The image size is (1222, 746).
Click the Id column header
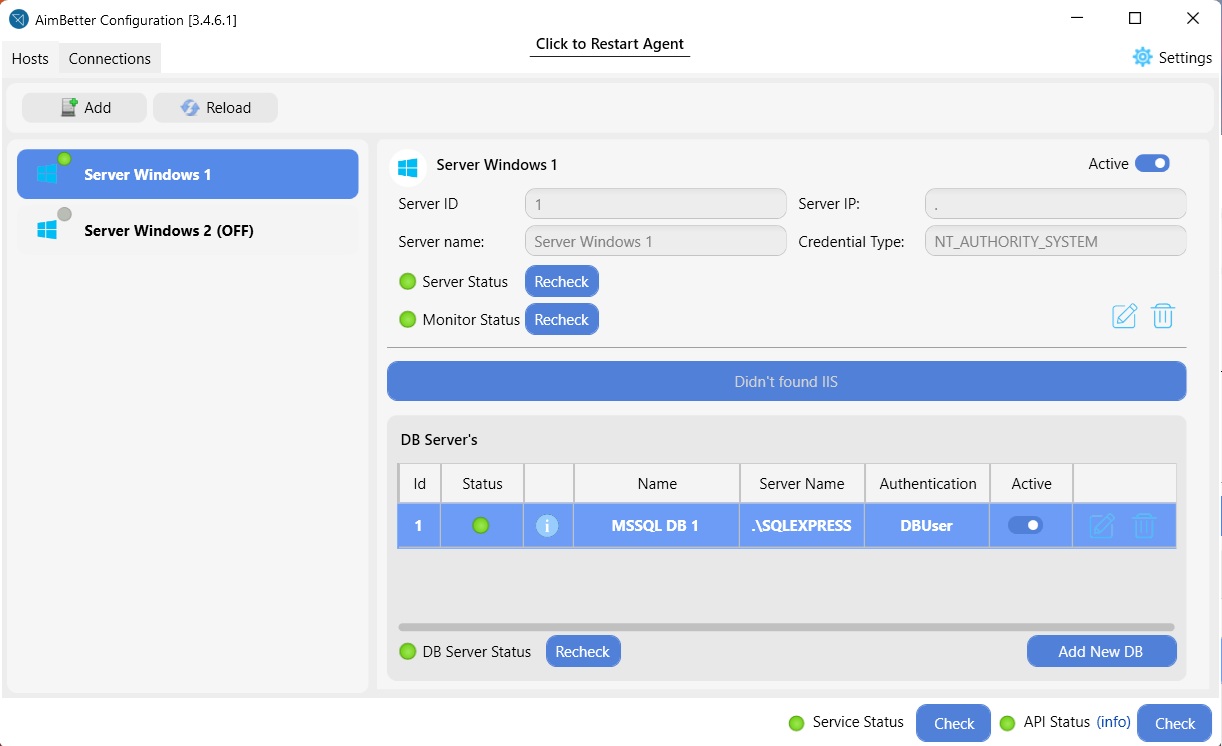tap(420, 484)
